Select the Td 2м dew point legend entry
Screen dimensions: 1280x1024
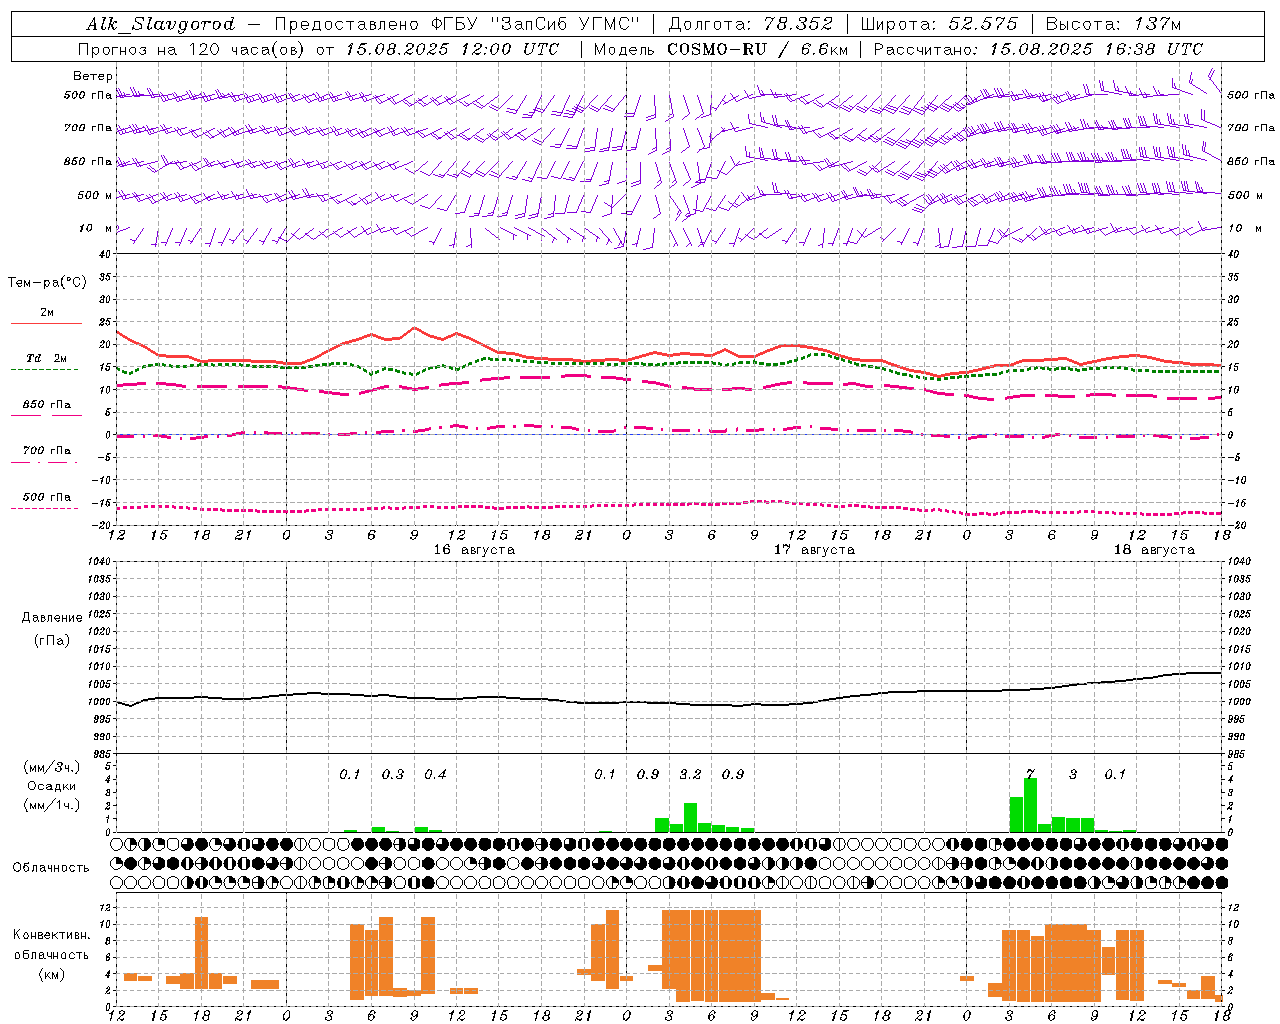pos(47,358)
